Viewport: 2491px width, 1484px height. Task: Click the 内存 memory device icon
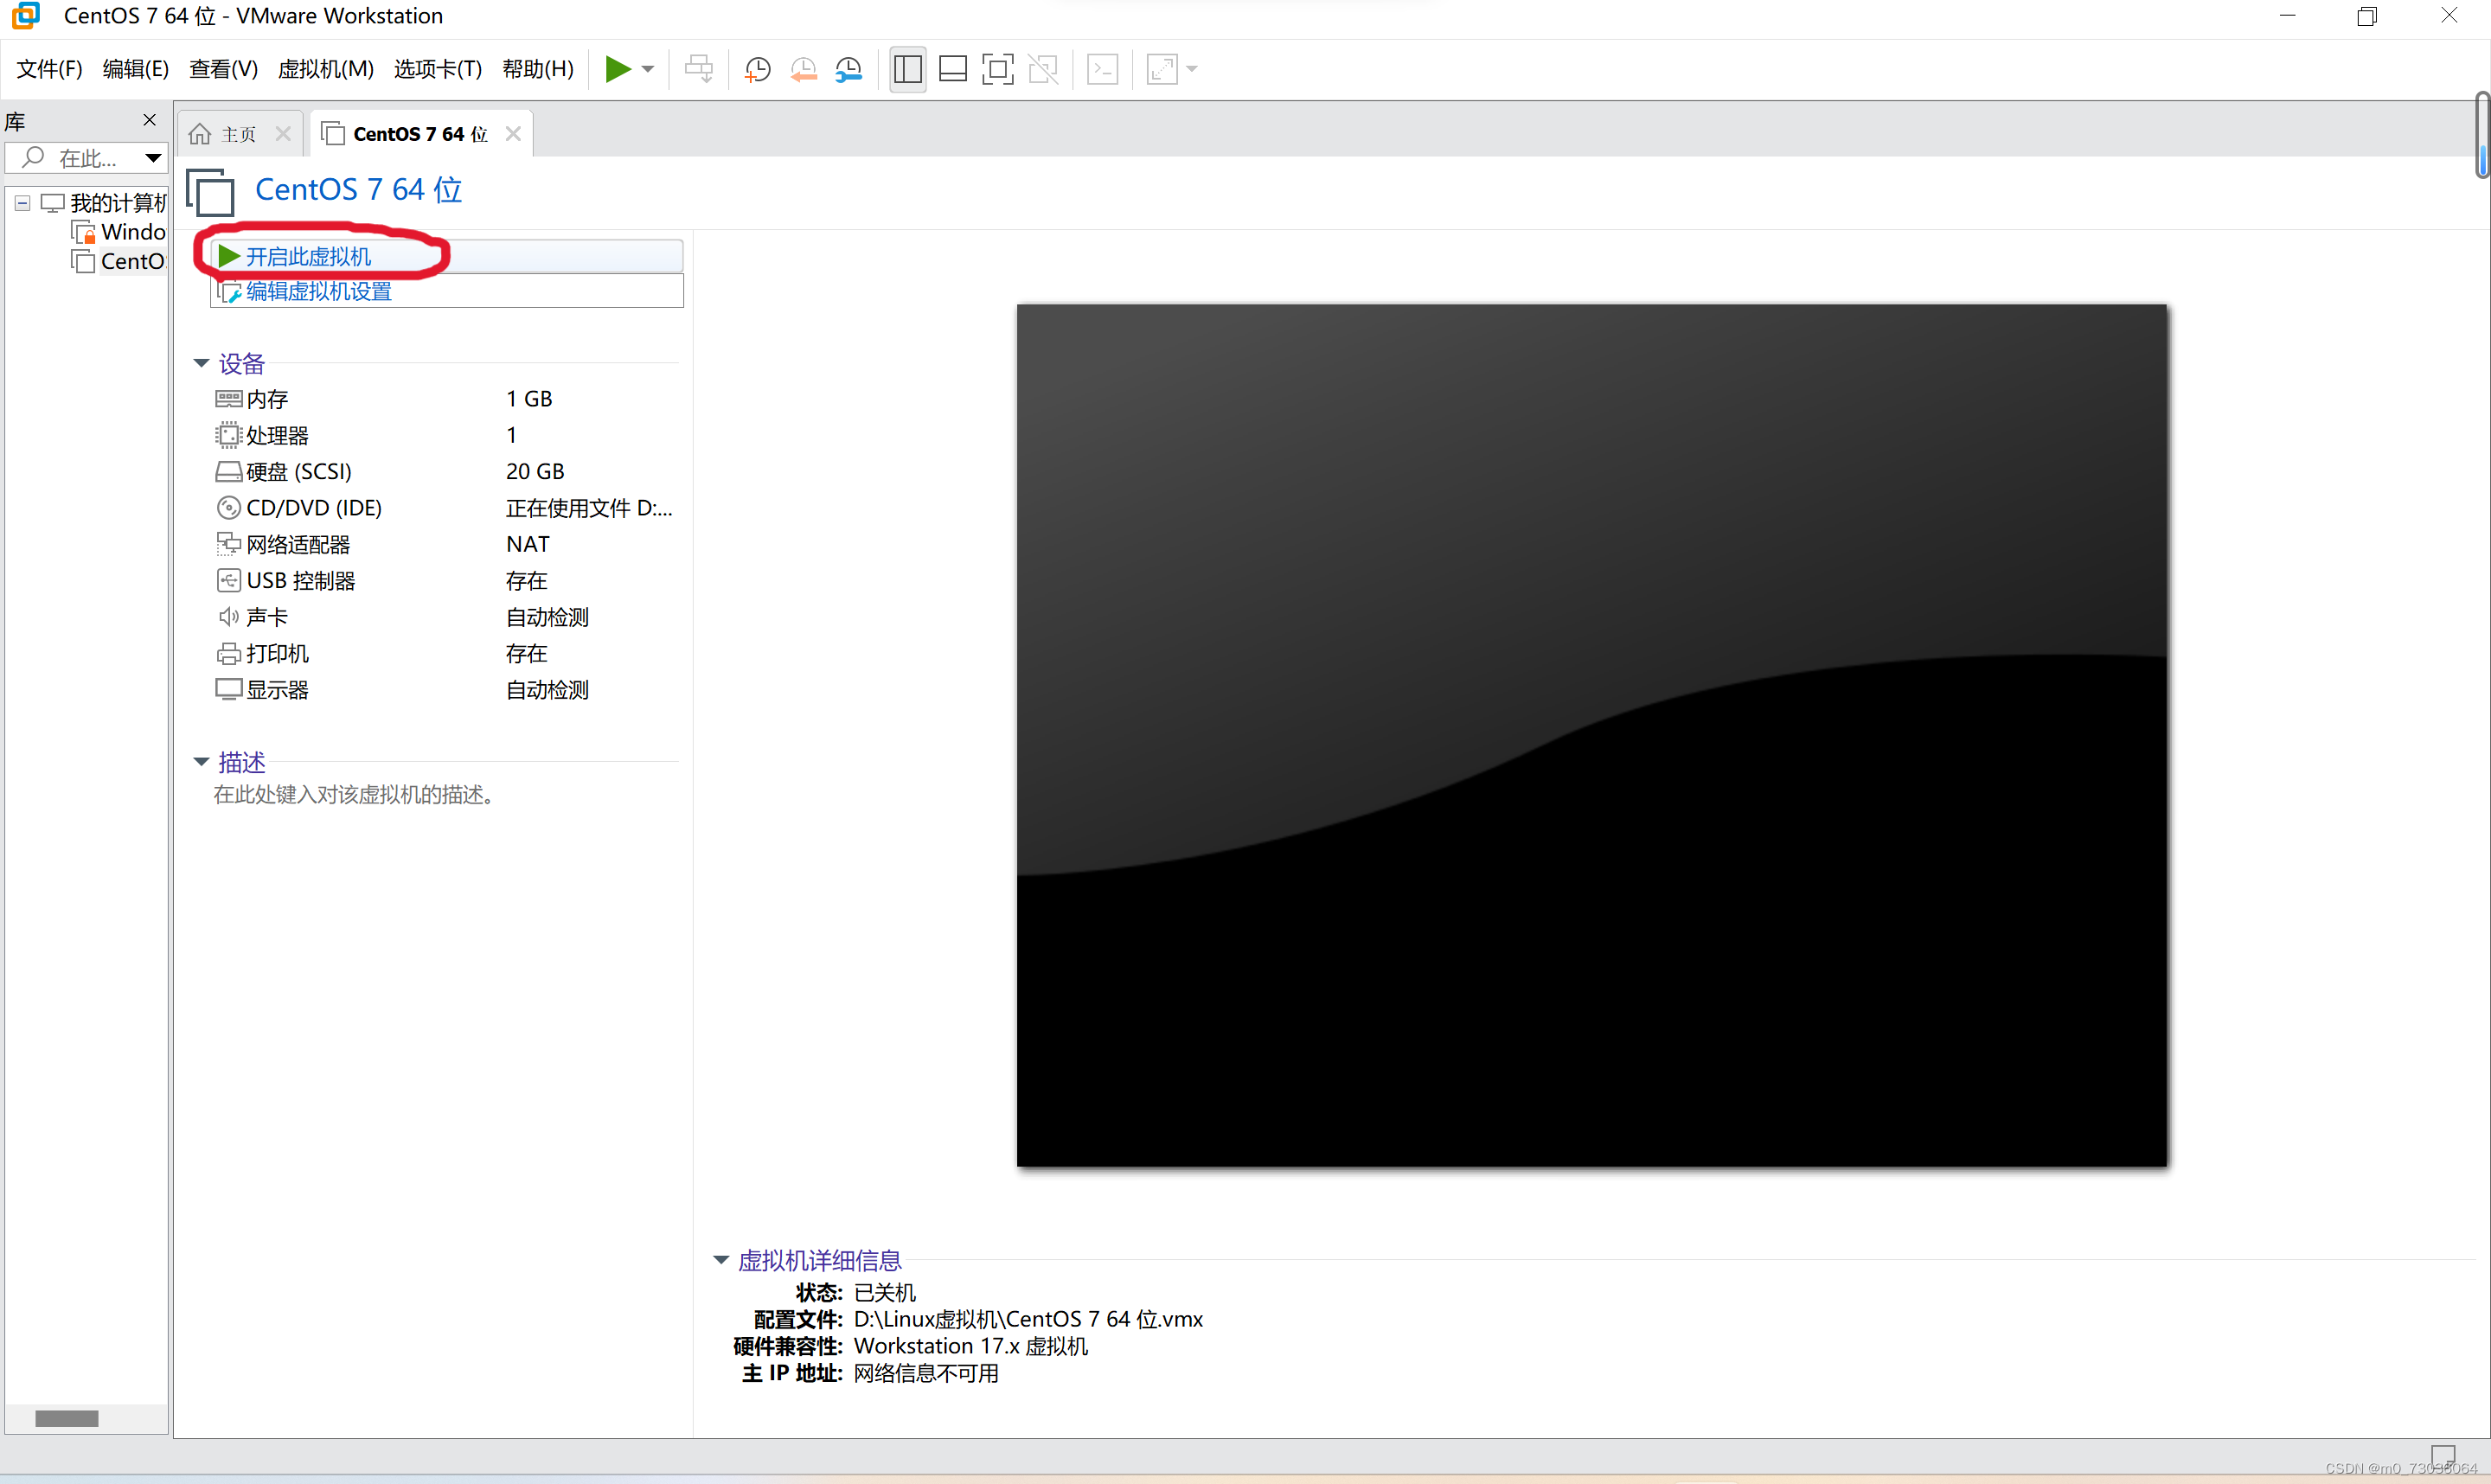pyautogui.click(x=228, y=399)
